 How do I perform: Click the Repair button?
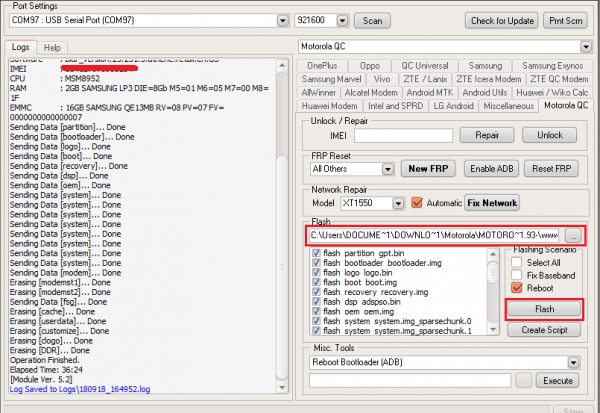[487, 135]
